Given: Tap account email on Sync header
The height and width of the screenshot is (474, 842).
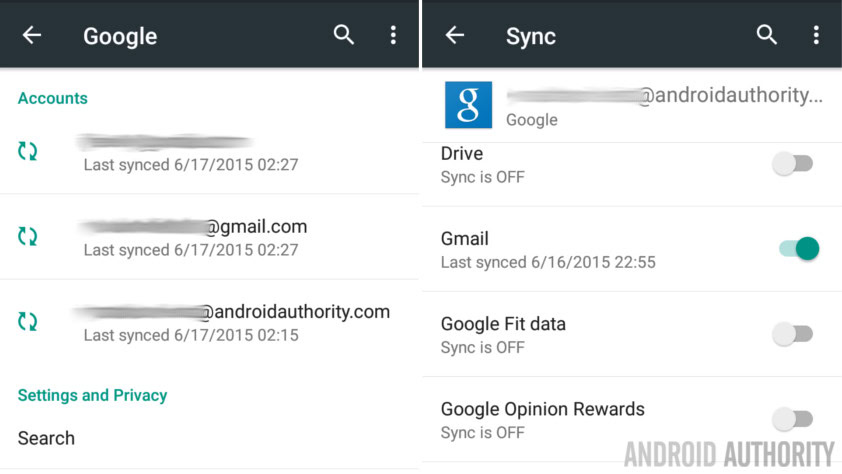Looking at the screenshot, I should pyautogui.click(x=664, y=96).
